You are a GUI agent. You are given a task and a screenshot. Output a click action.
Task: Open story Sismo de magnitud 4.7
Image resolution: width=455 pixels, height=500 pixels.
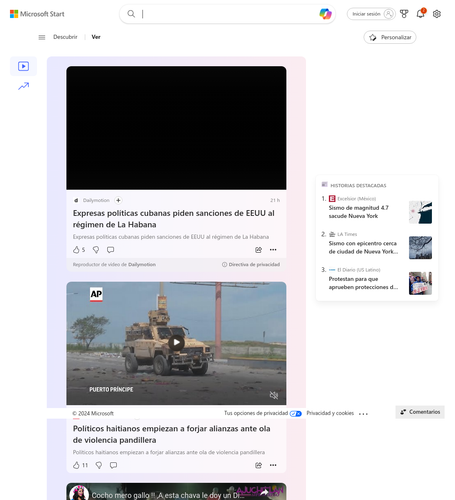point(359,212)
